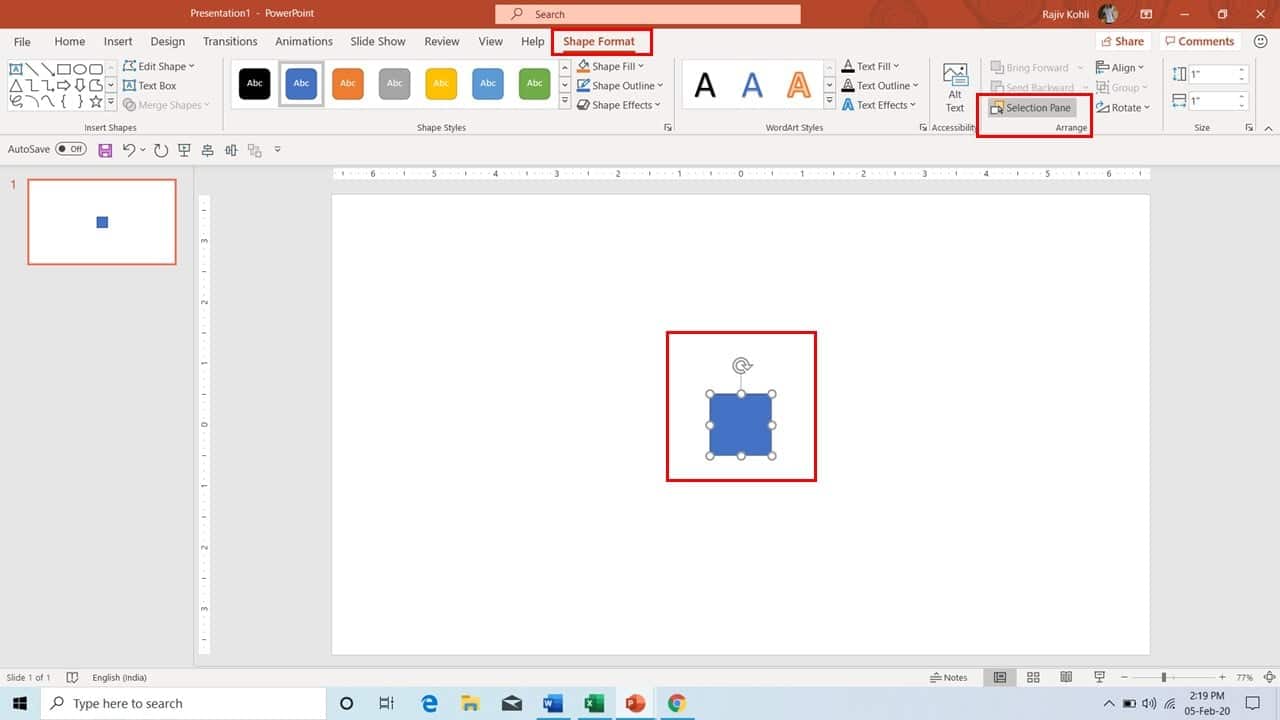
Task: Start Slide Show from status bar icon
Action: [1099, 677]
